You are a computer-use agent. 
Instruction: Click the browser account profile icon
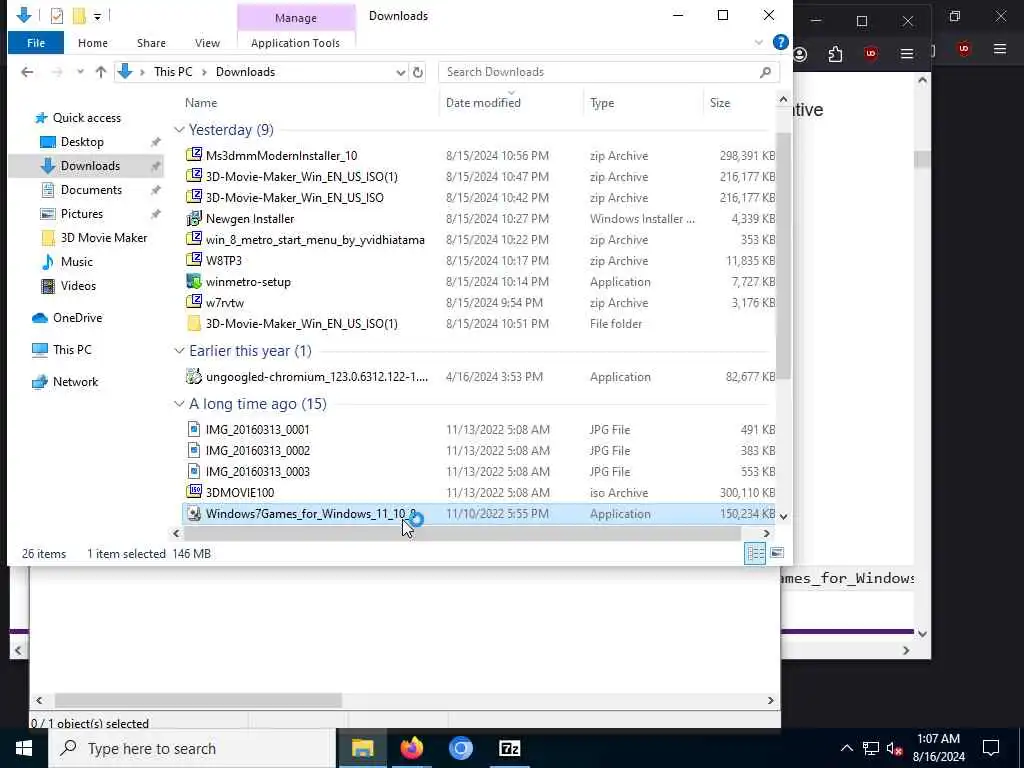point(800,54)
